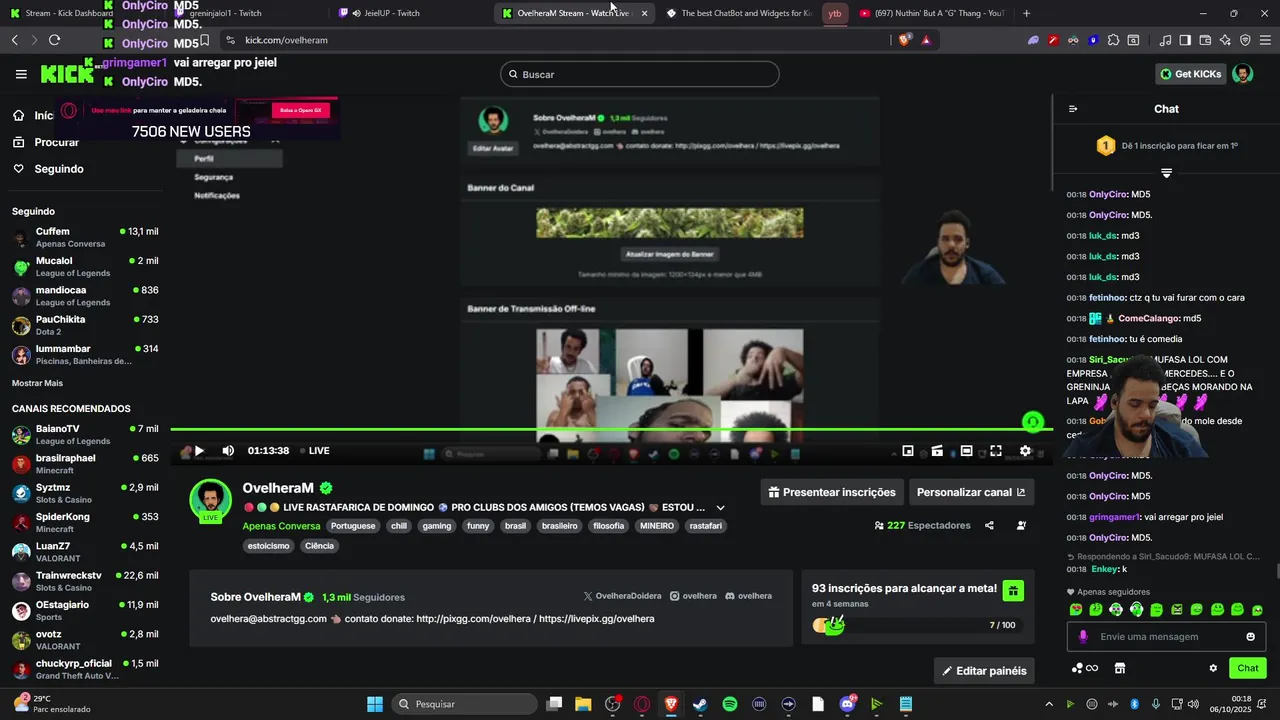Switch player to theater mode
1280x720 pixels.
pos(966,451)
